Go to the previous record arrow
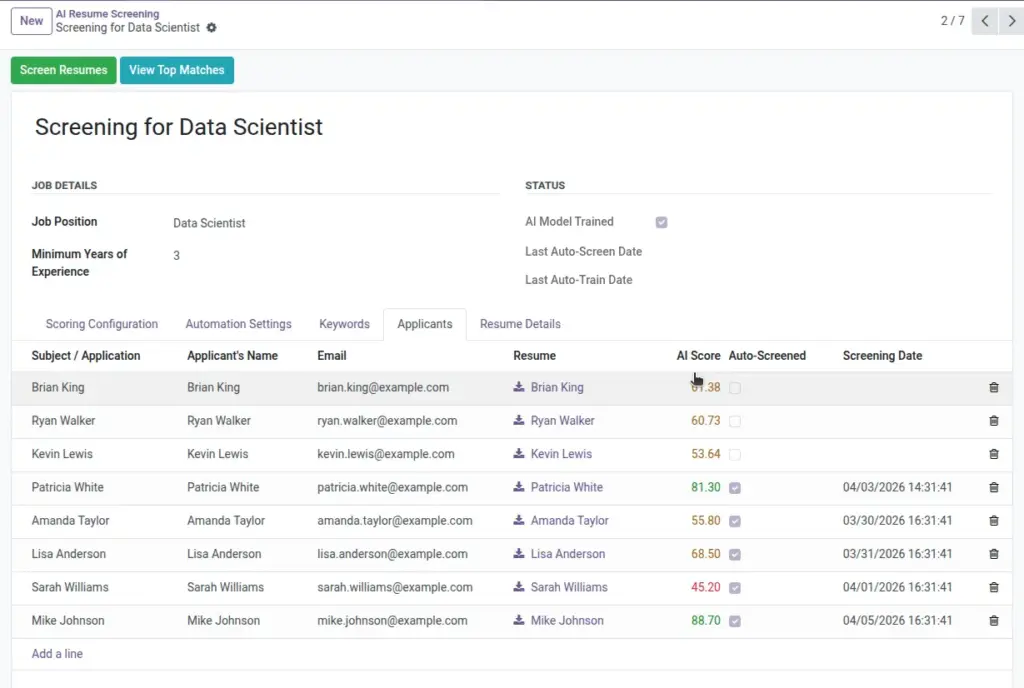The image size is (1024, 688). coord(984,21)
